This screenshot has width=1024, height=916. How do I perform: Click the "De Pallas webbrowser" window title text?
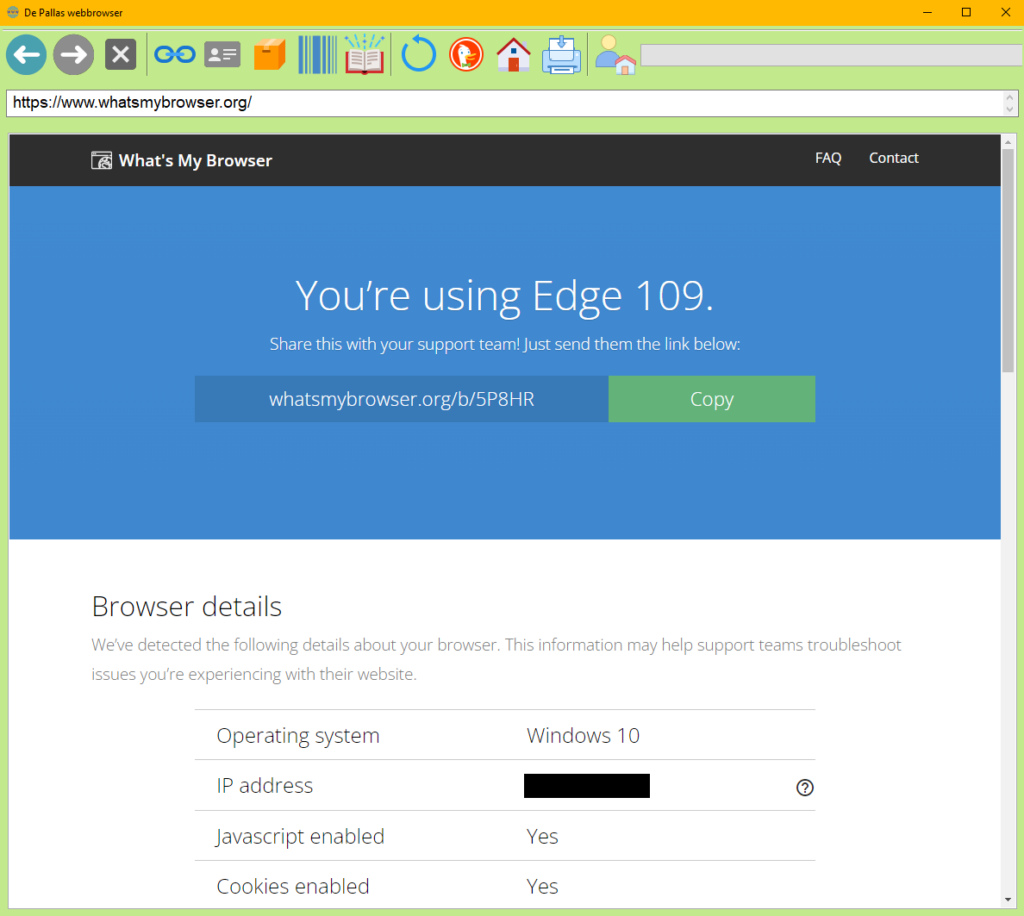73,12
